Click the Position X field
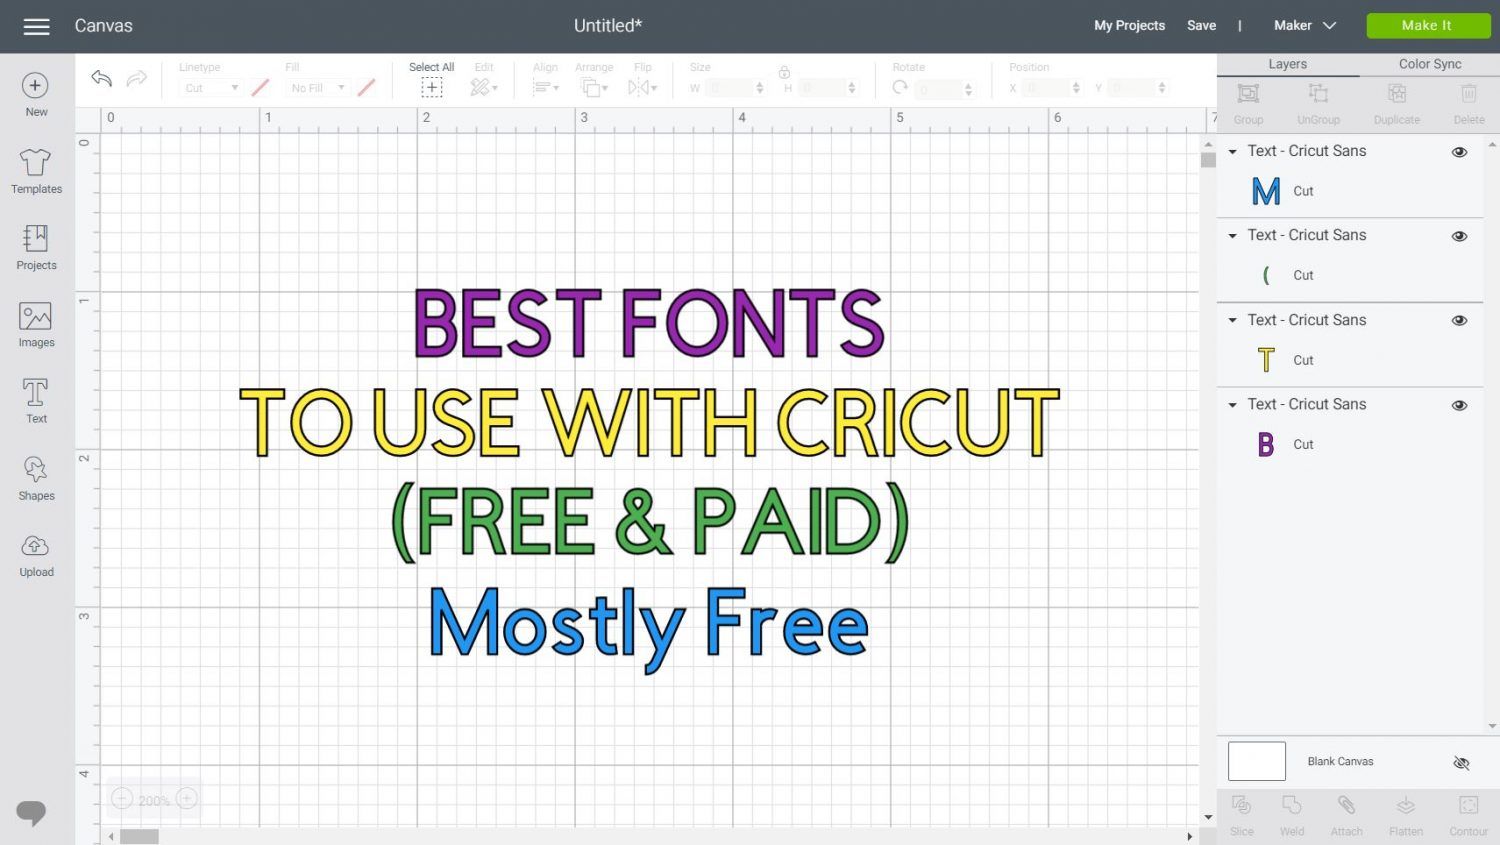This screenshot has width=1500, height=845. [x=1052, y=88]
